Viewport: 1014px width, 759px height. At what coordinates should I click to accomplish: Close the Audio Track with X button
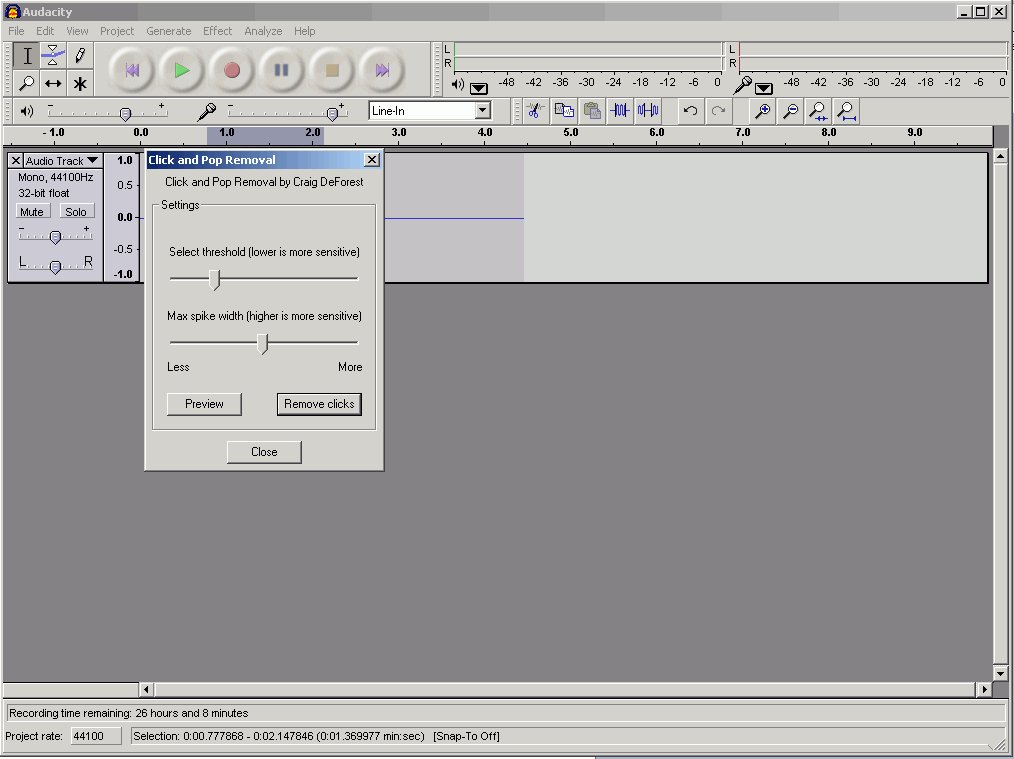16,160
